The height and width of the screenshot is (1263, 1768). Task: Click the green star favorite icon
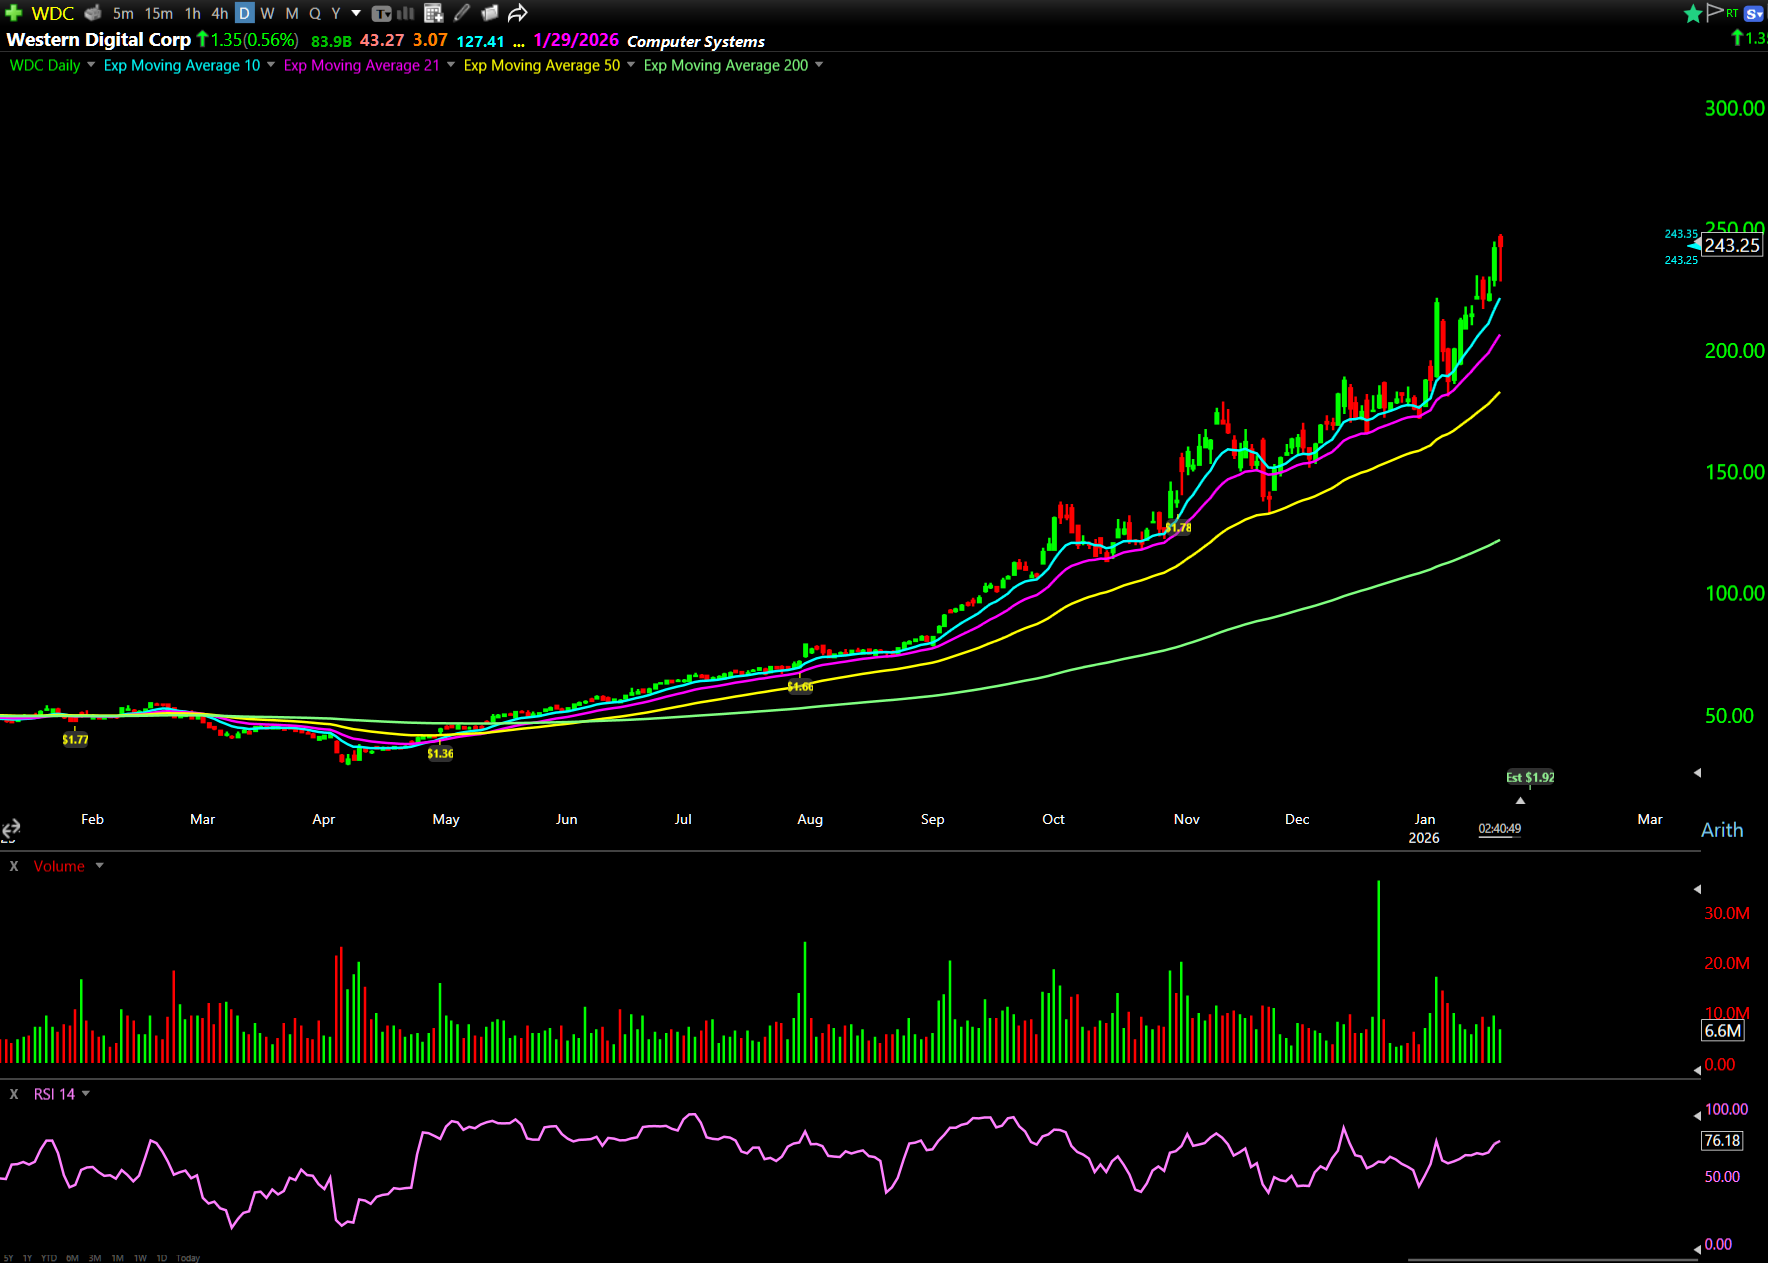tap(1692, 13)
